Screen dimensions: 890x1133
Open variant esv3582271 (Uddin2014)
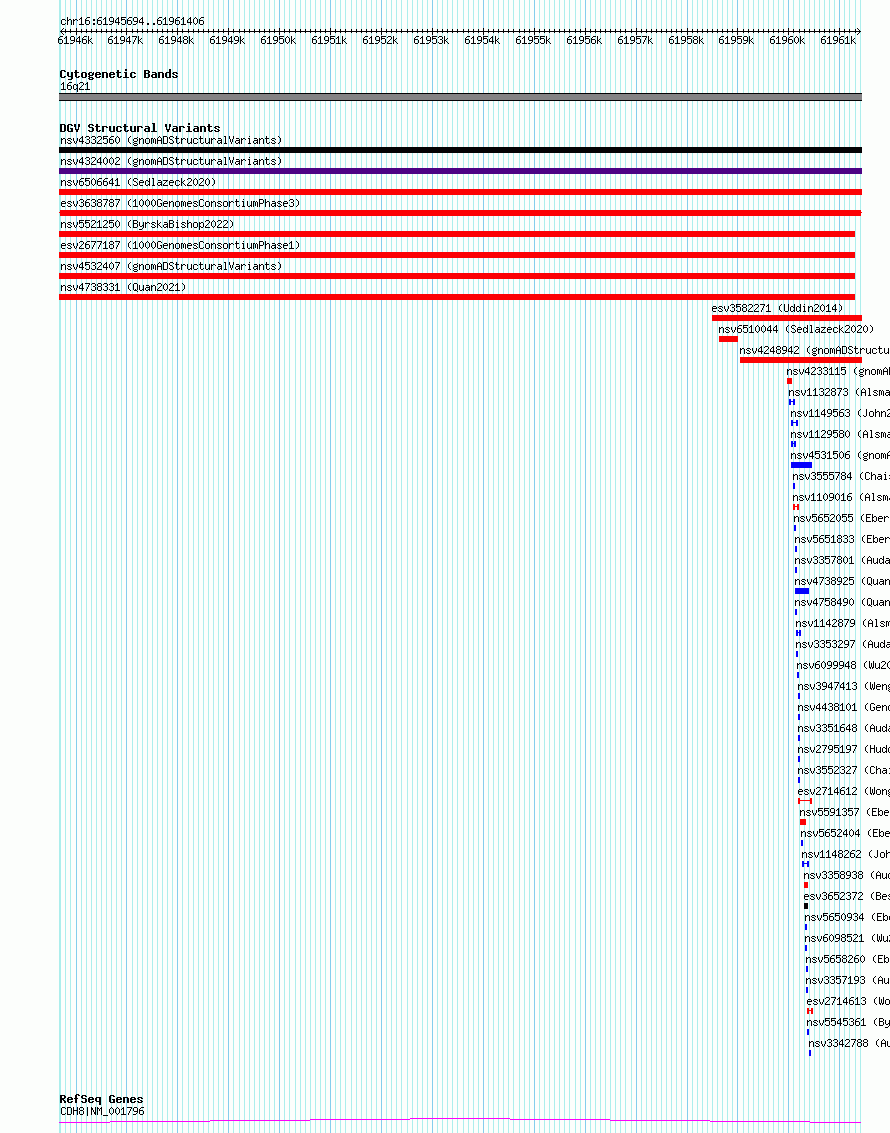777,308
